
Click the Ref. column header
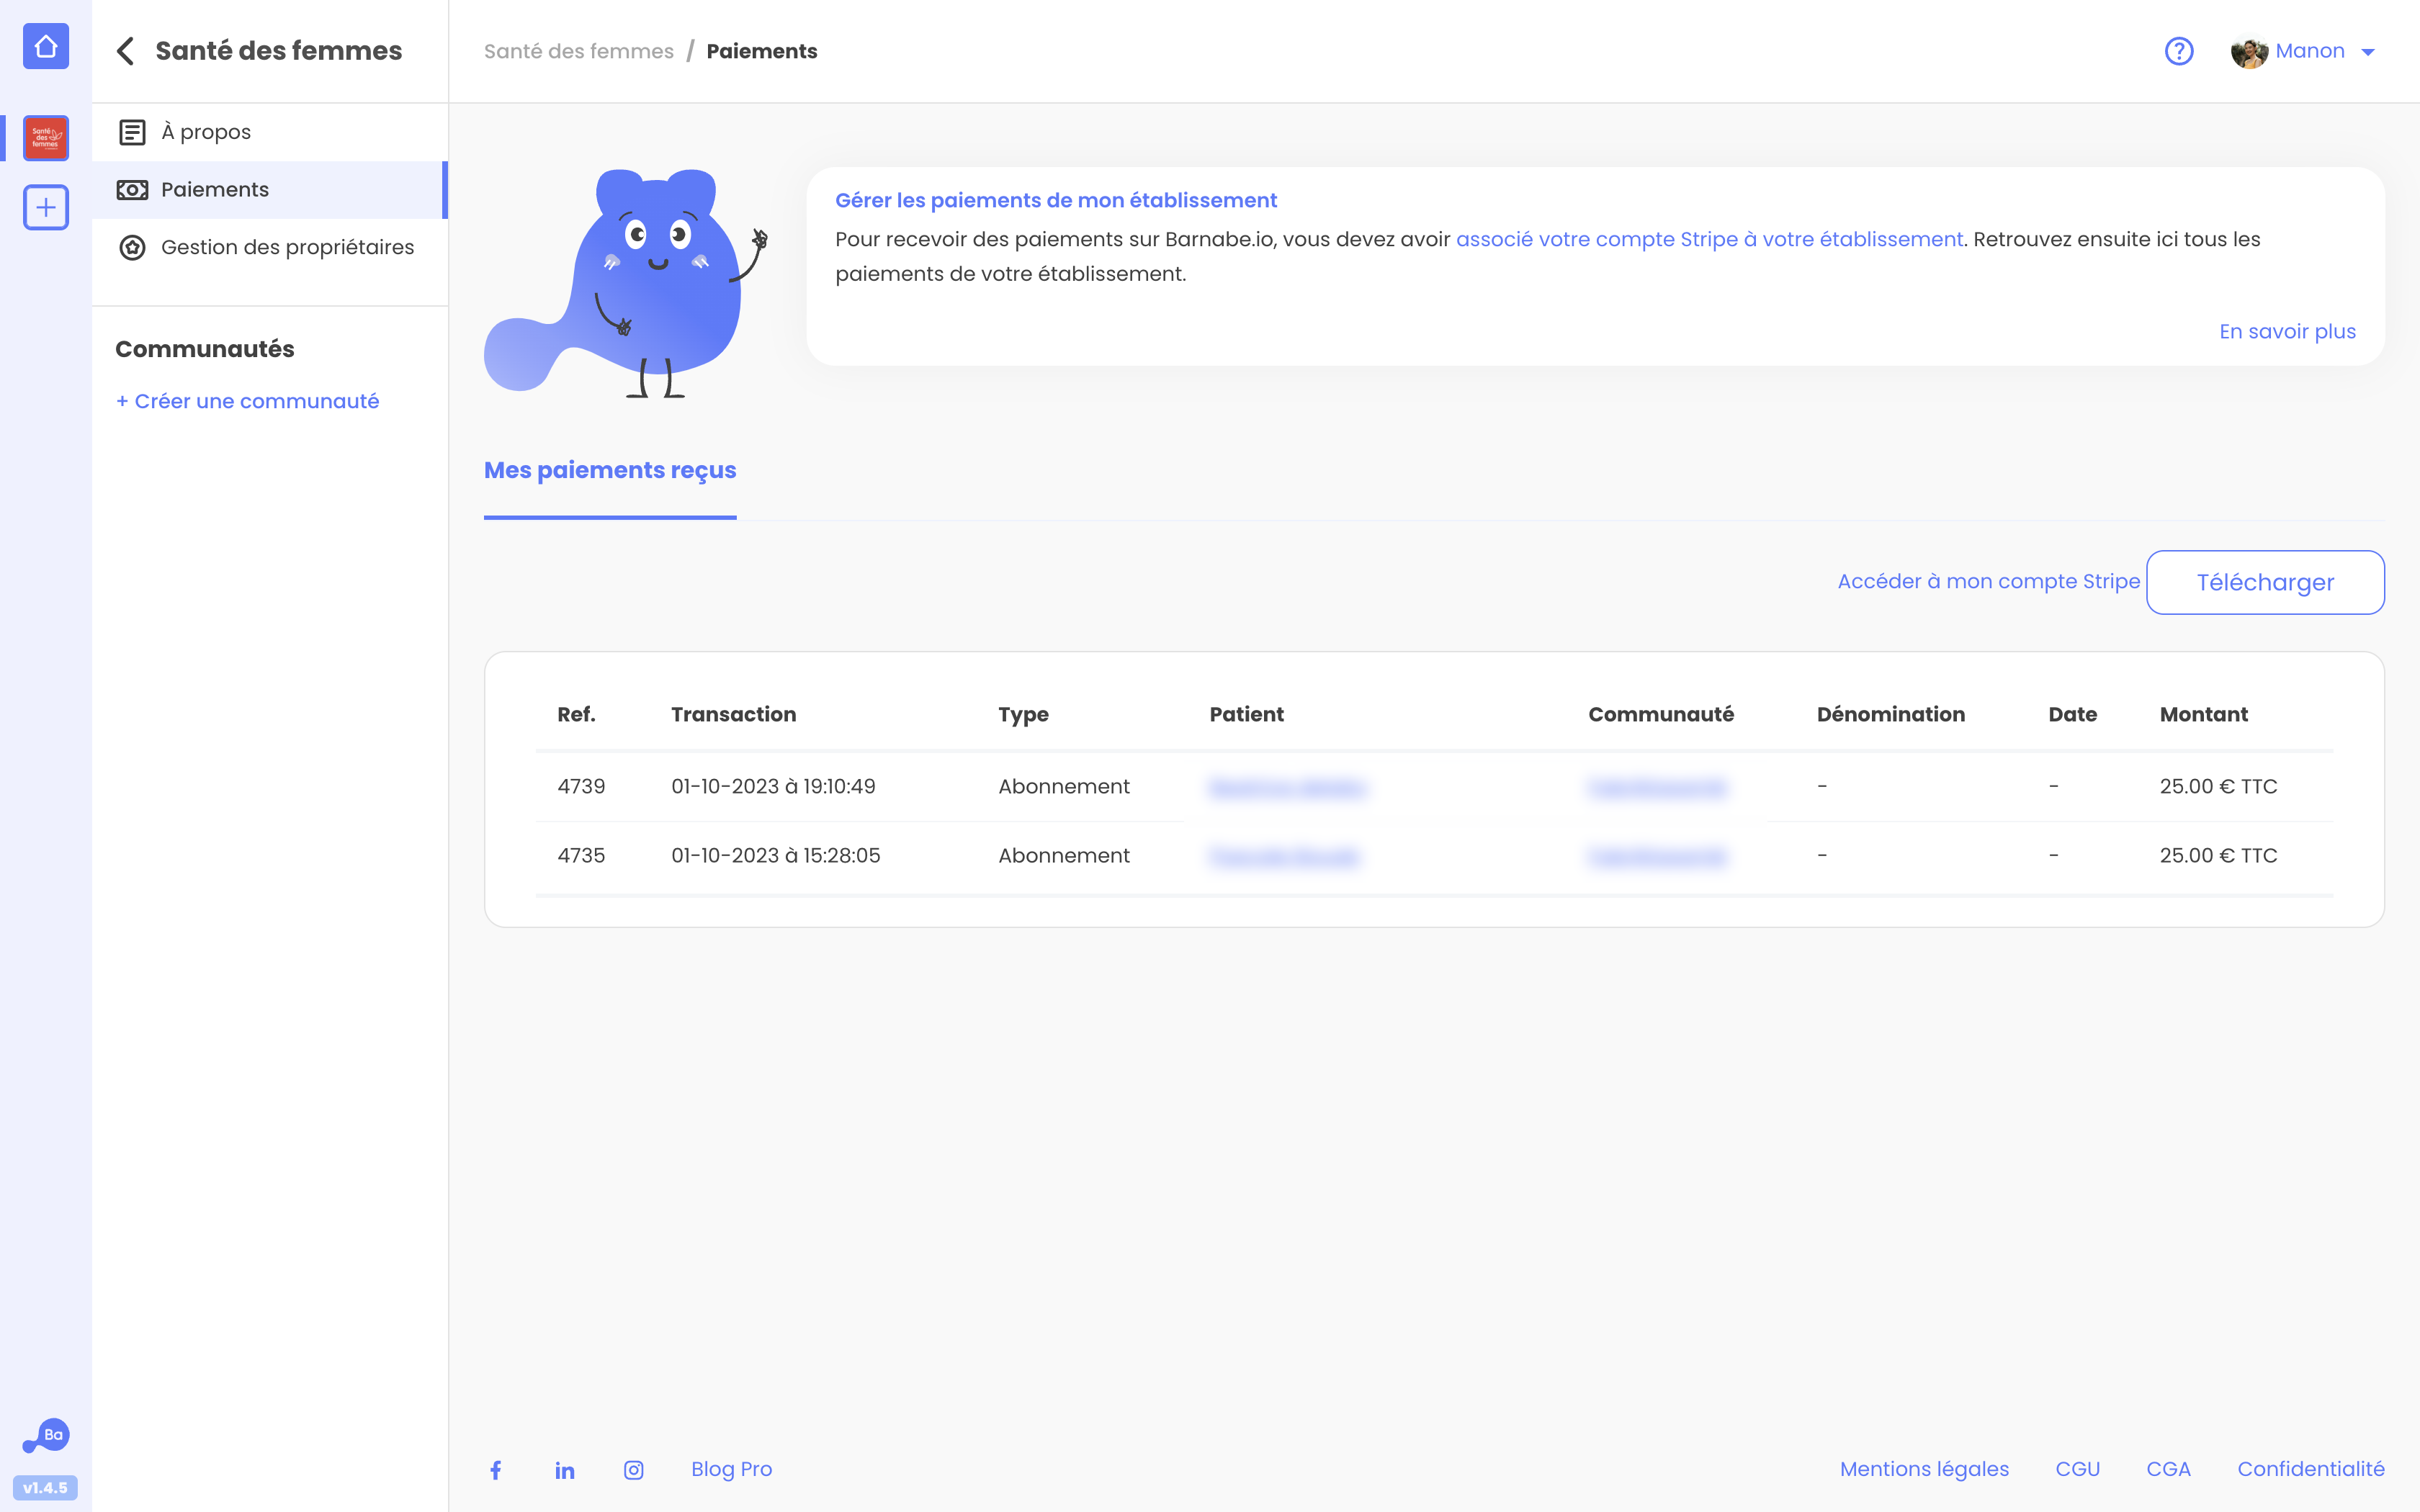click(x=576, y=714)
